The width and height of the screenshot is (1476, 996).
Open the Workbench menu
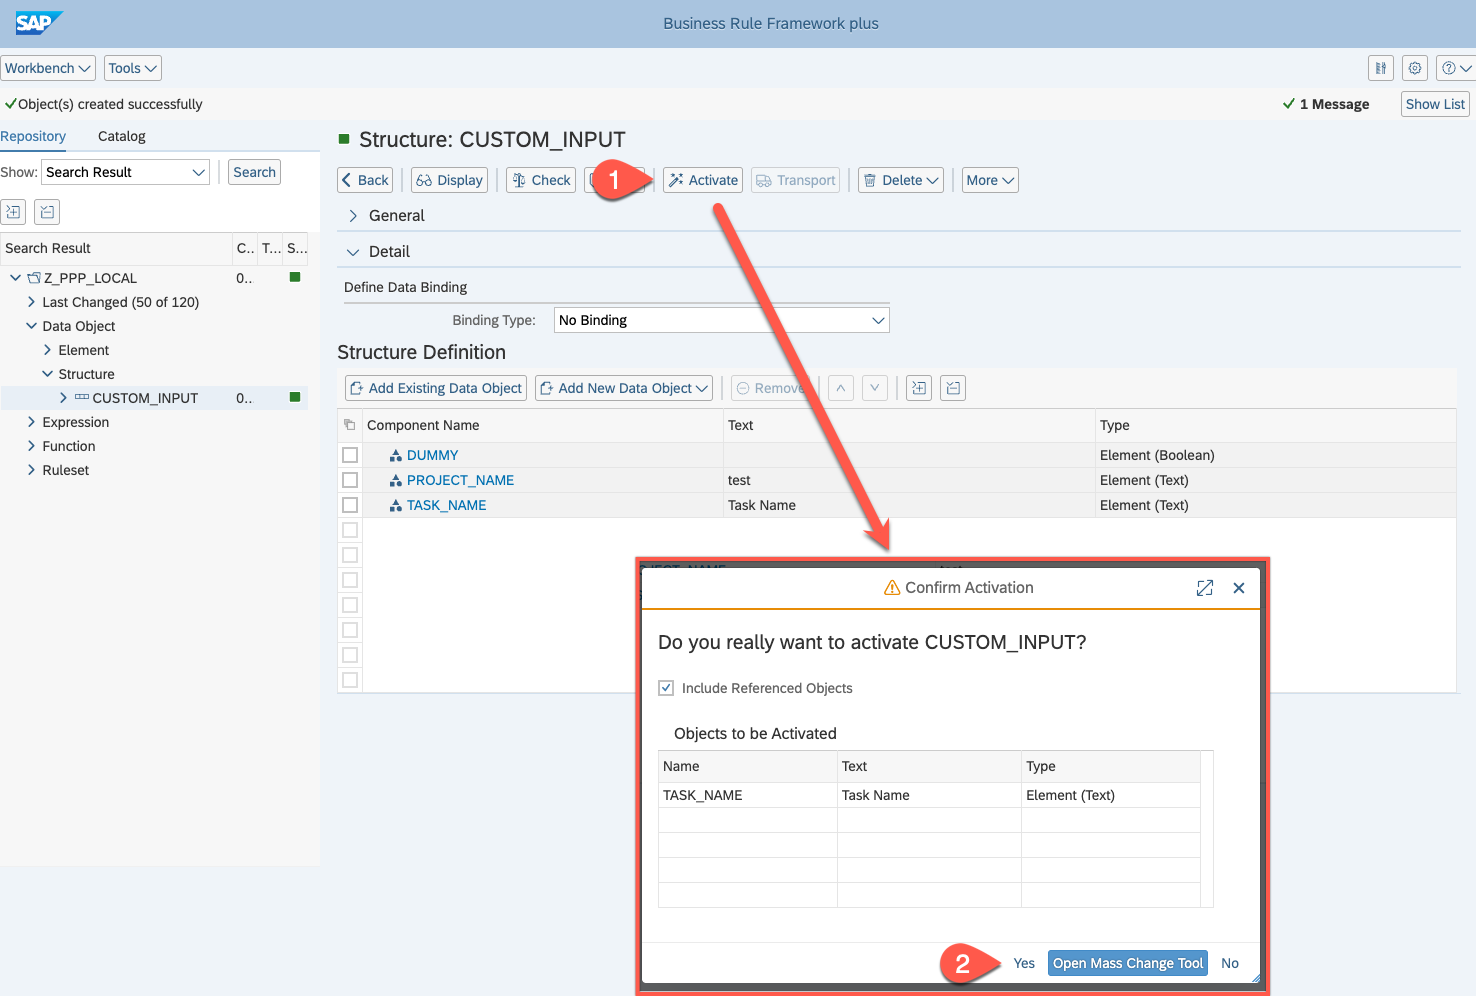48,68
